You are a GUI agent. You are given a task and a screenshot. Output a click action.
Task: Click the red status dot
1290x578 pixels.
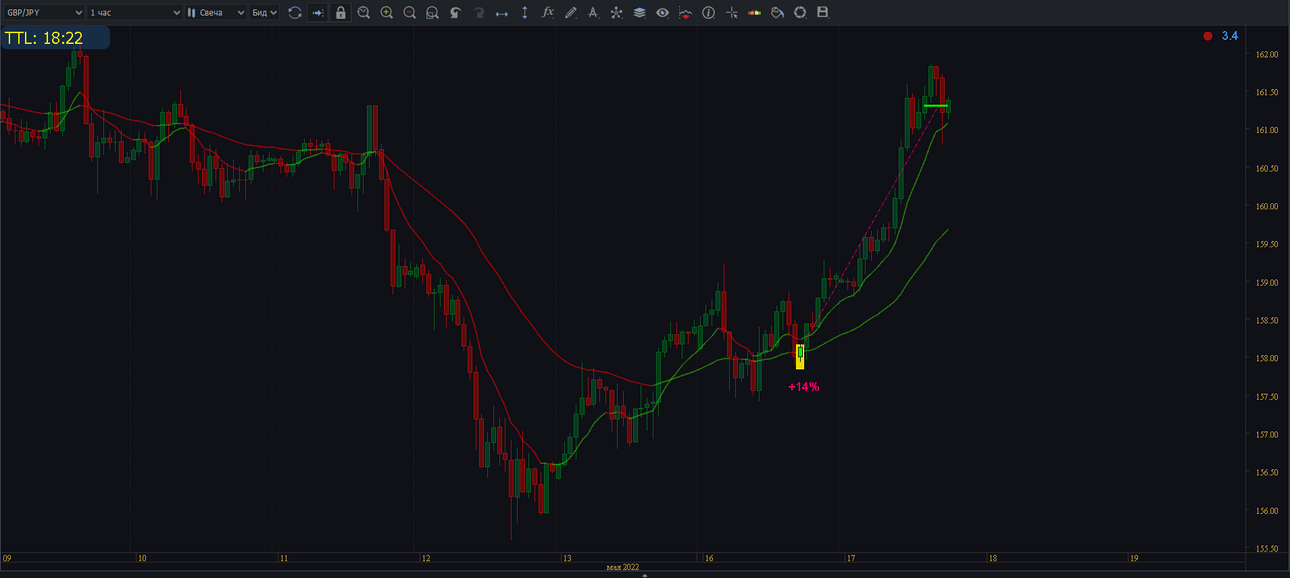(1208, 36)
